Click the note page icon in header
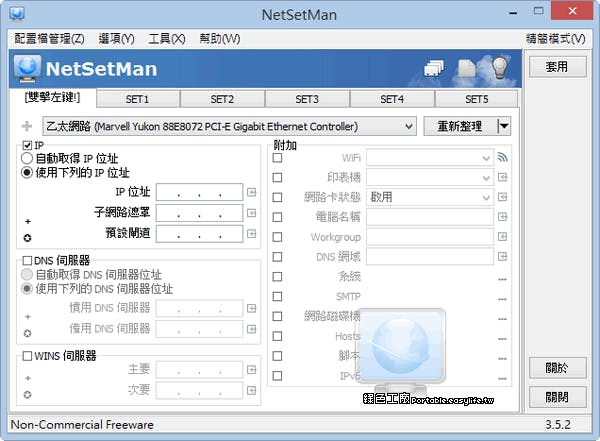This screenshot has height=441, width=600. 467,69
